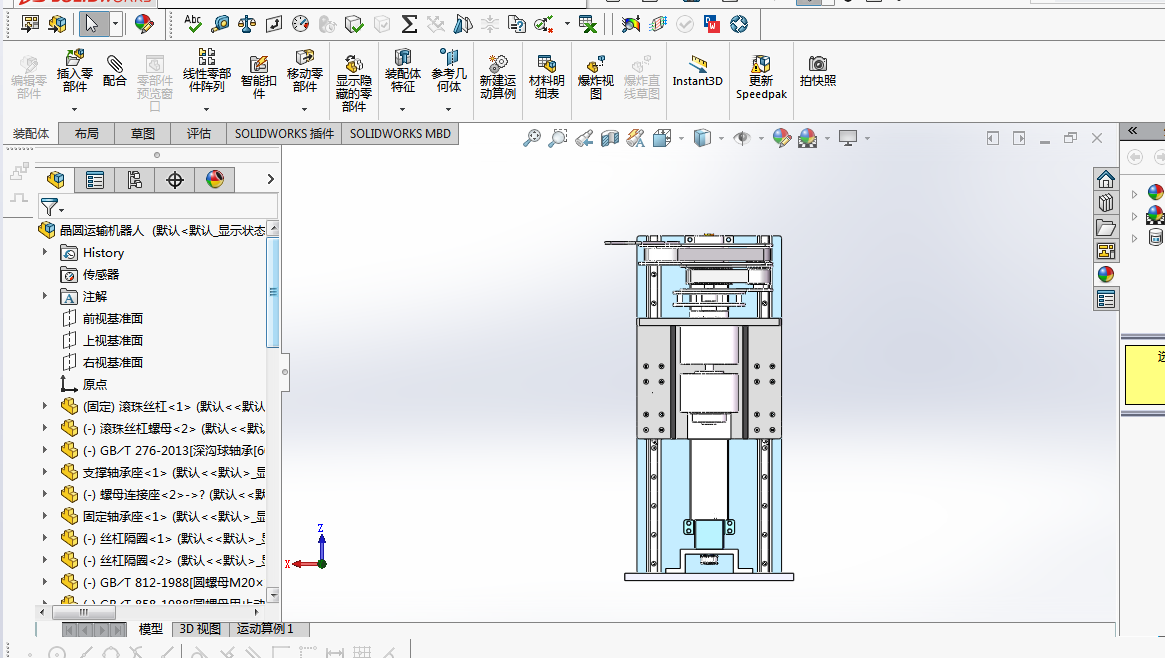Image resolution: width=1165 pixels, height=658 pixels.
Task: Switch to the 评估 ribbon tab
Action: [x=199, y=133]
